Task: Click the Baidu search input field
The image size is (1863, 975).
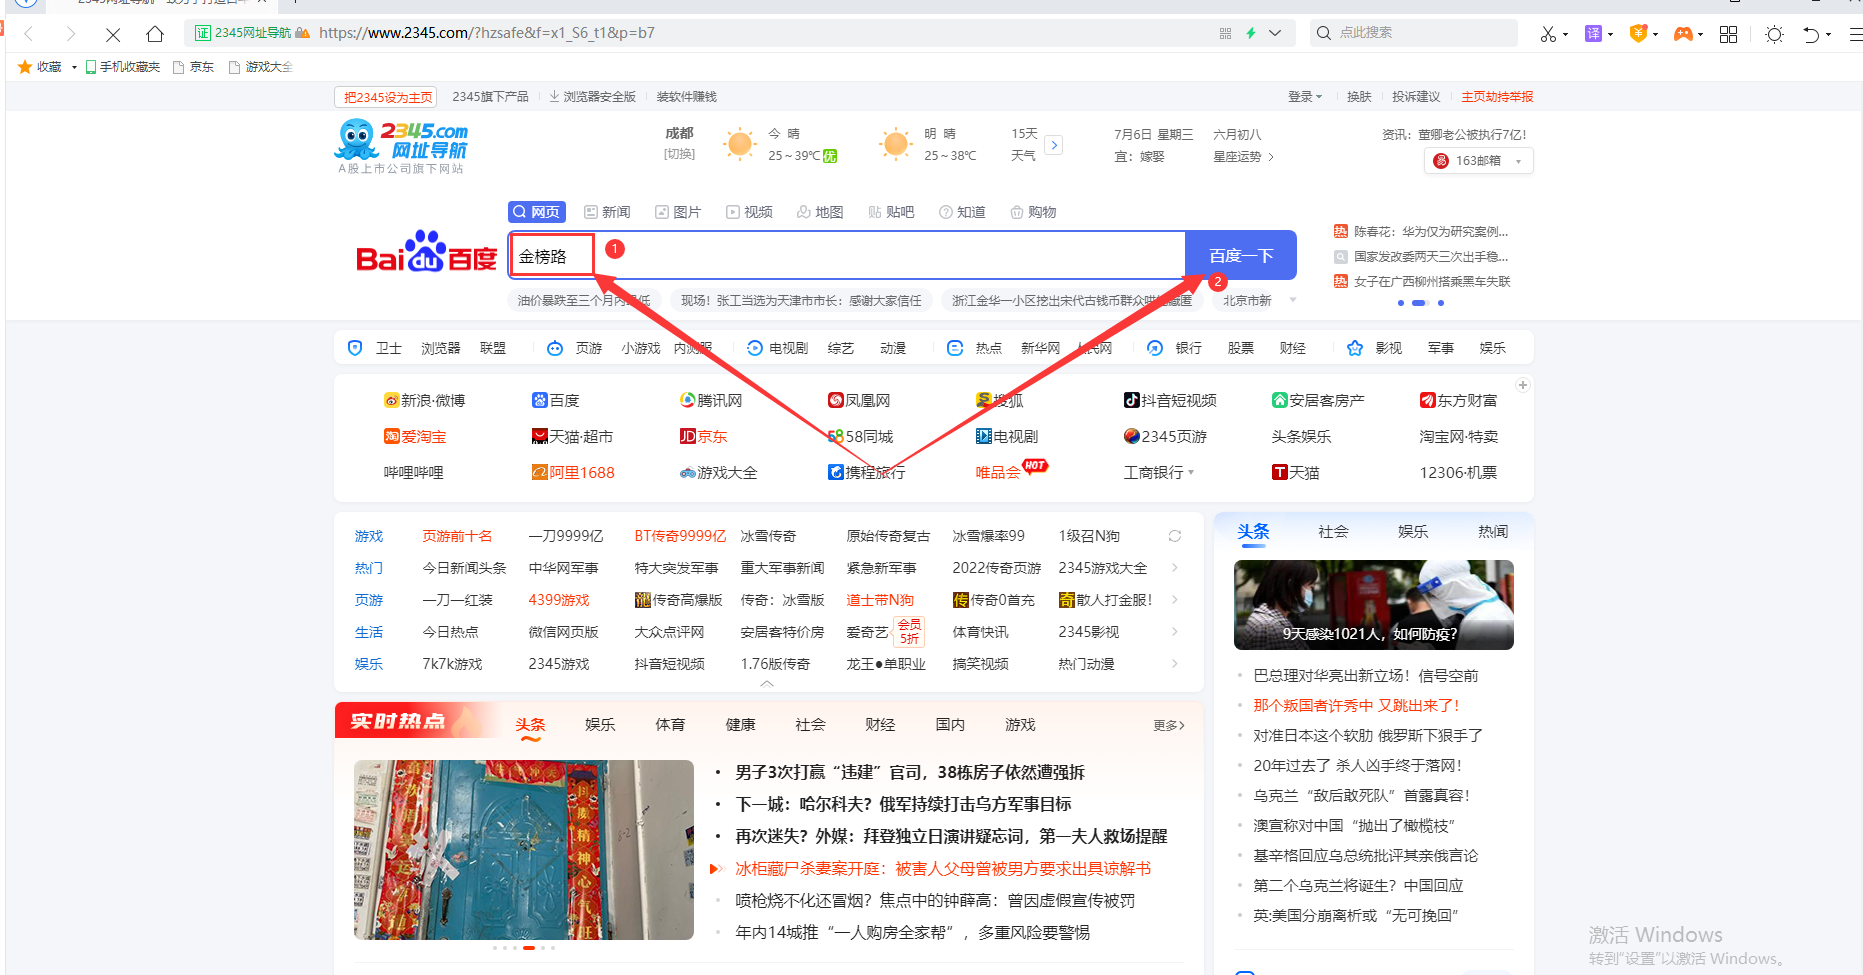Action: 847,256
